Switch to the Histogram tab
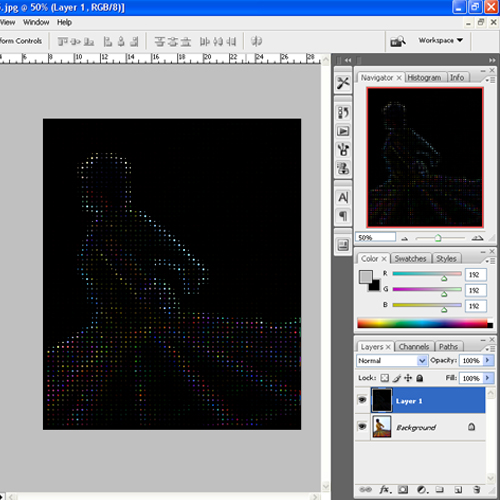 coord(424,77)
